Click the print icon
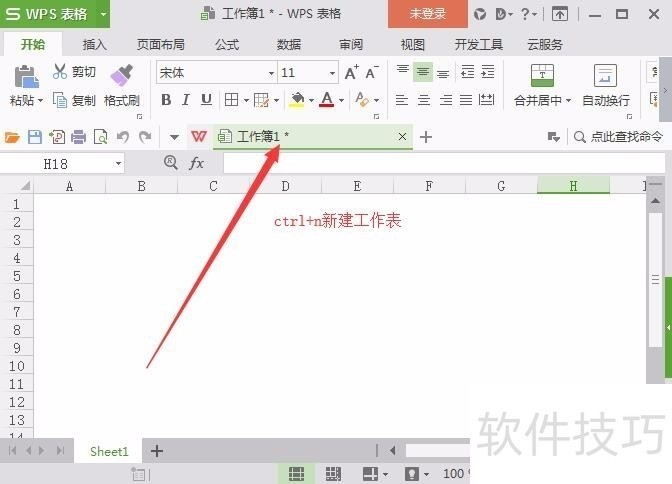672x484 pixels. coord(78,137)
